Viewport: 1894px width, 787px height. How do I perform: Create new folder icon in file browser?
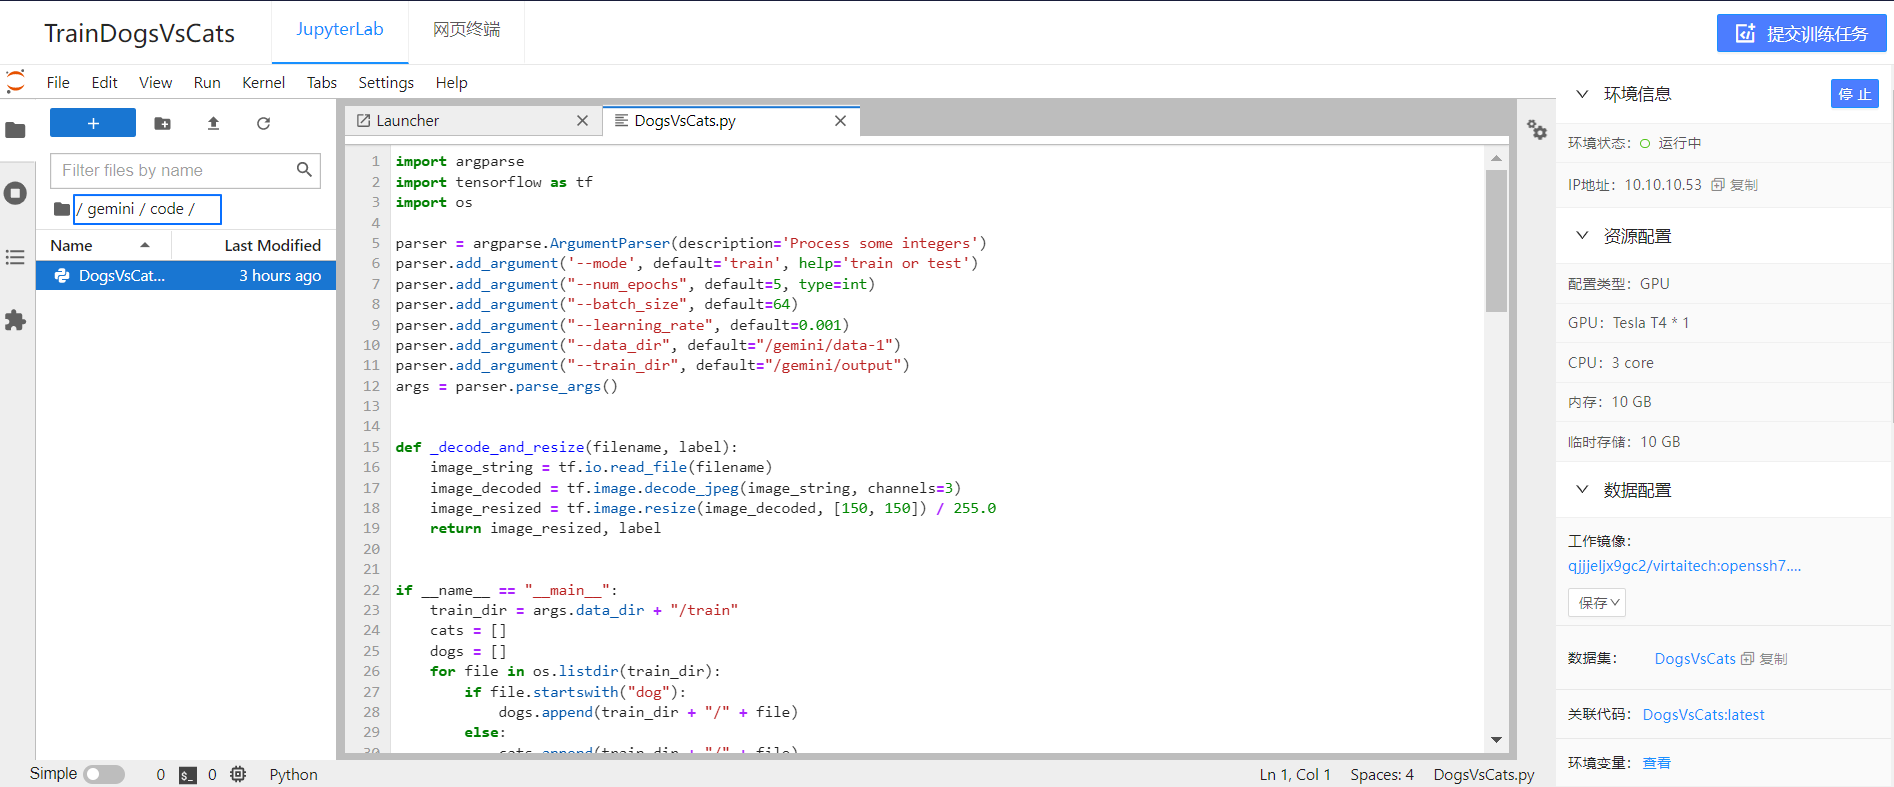162,123
